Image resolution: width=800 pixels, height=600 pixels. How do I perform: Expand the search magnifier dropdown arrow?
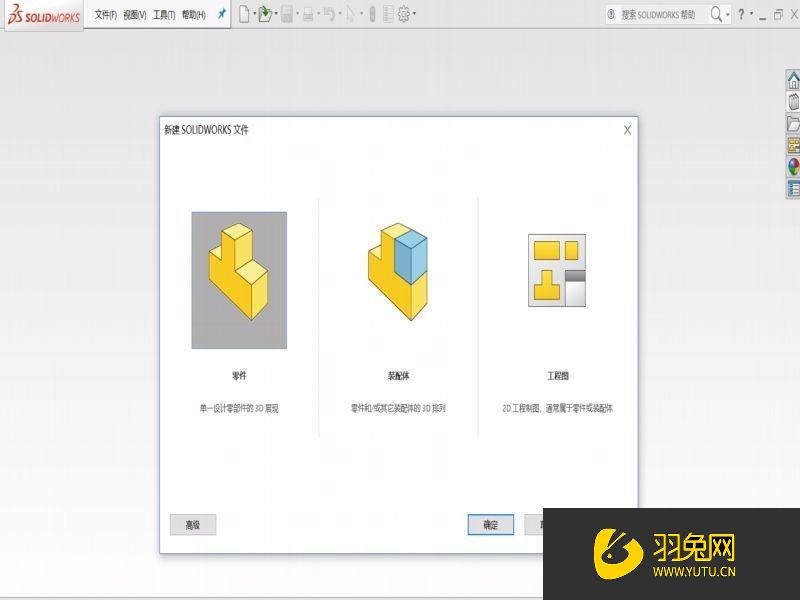coord(728,15)
